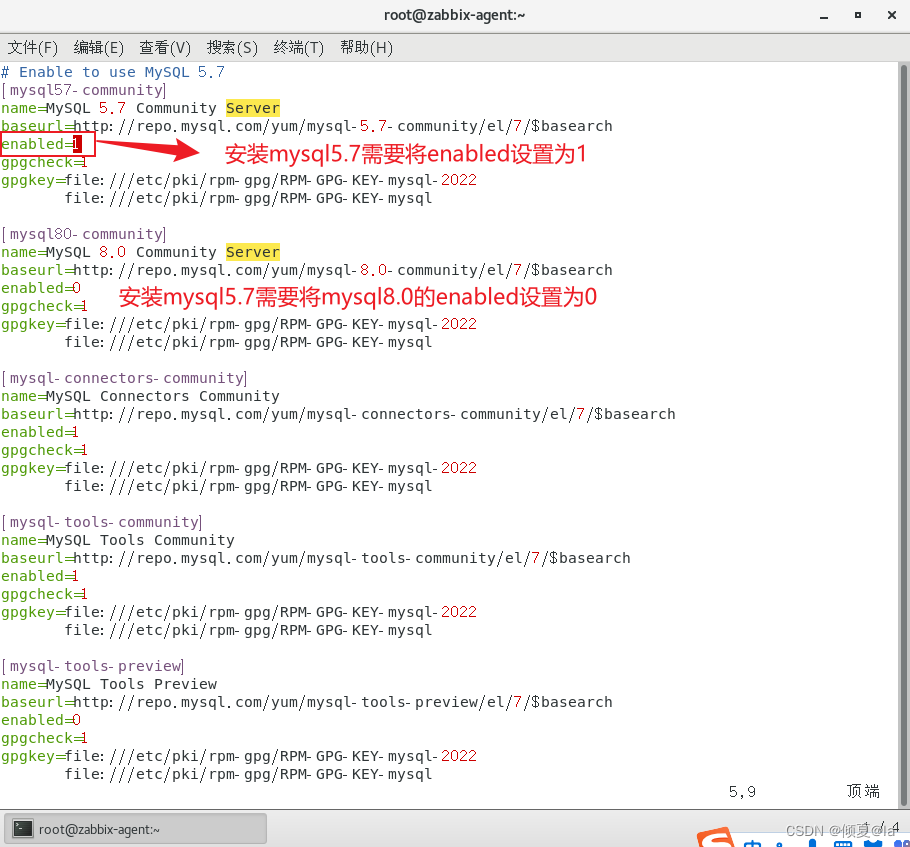Image resolution: width=910 pixels, height=847 pixels.
Task: Click the root@zabbix-agent taskbar button
Action: pyautogui.click(x=136, y=829)
